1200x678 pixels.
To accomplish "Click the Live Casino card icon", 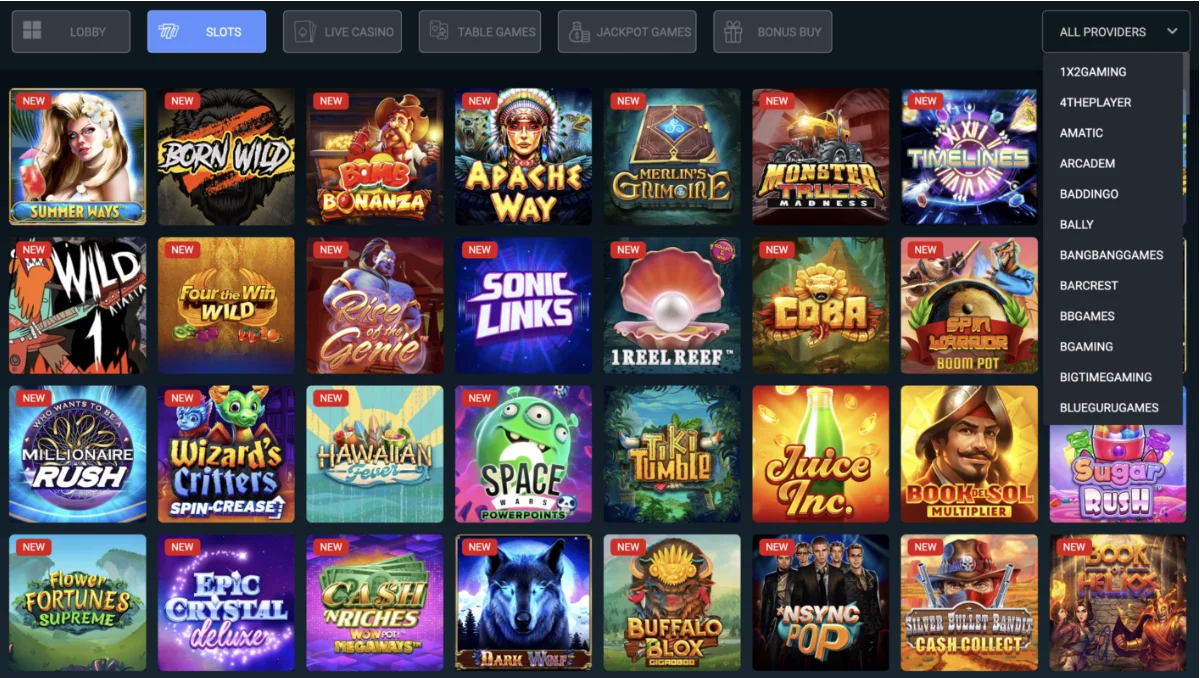I will [x=304, y=32].
